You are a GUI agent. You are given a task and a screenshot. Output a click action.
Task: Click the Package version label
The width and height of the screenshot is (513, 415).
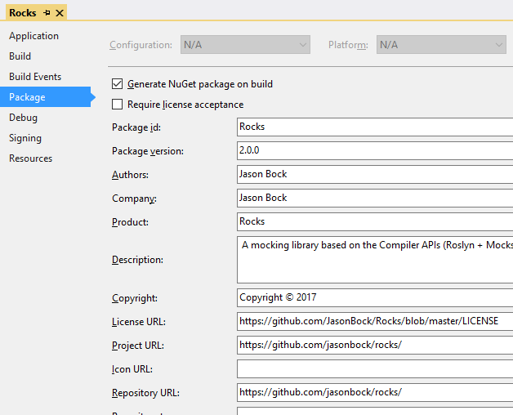(148, 151)
